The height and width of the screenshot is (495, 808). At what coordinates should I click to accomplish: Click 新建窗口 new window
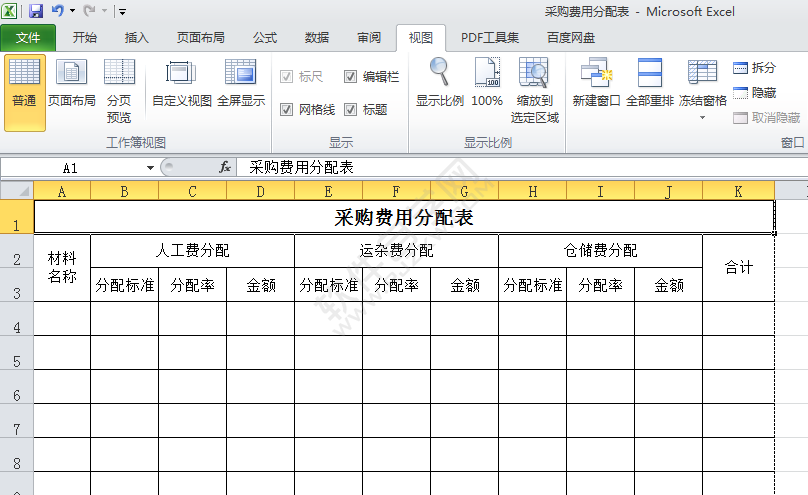pyautogui.click(x=596, y=84)
